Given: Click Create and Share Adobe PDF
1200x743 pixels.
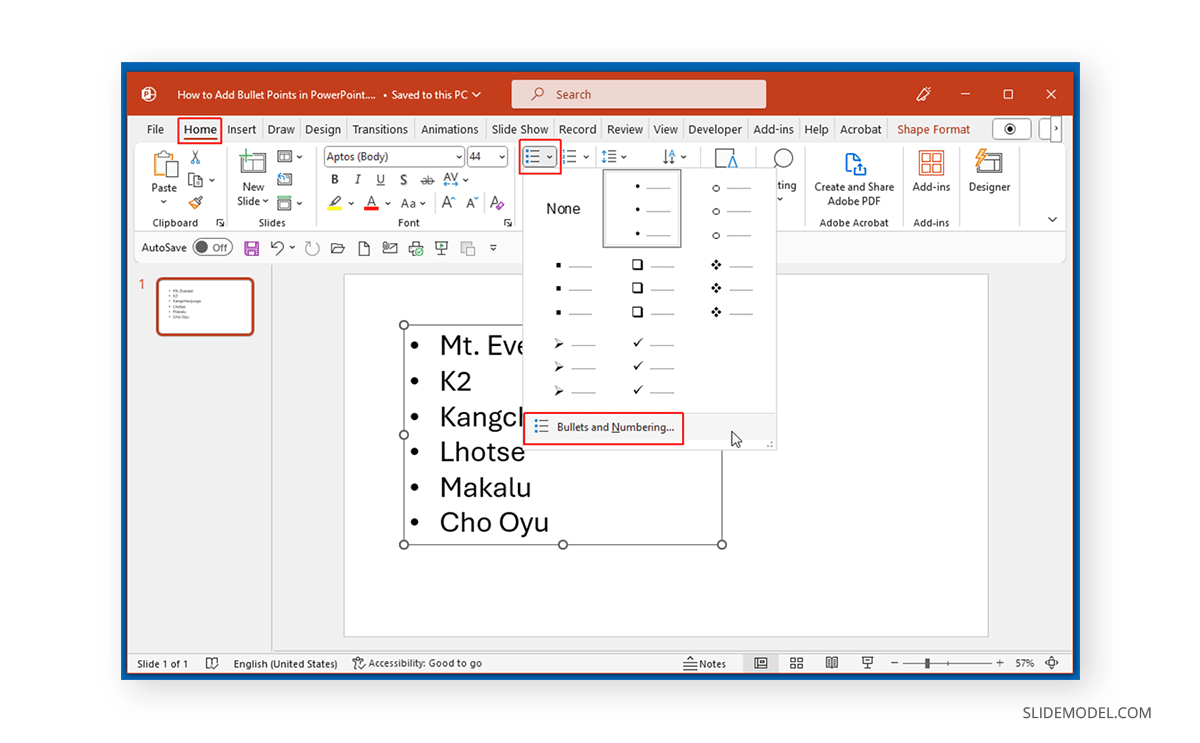Looking at the screenshot, I should click(x=853, y=180).
